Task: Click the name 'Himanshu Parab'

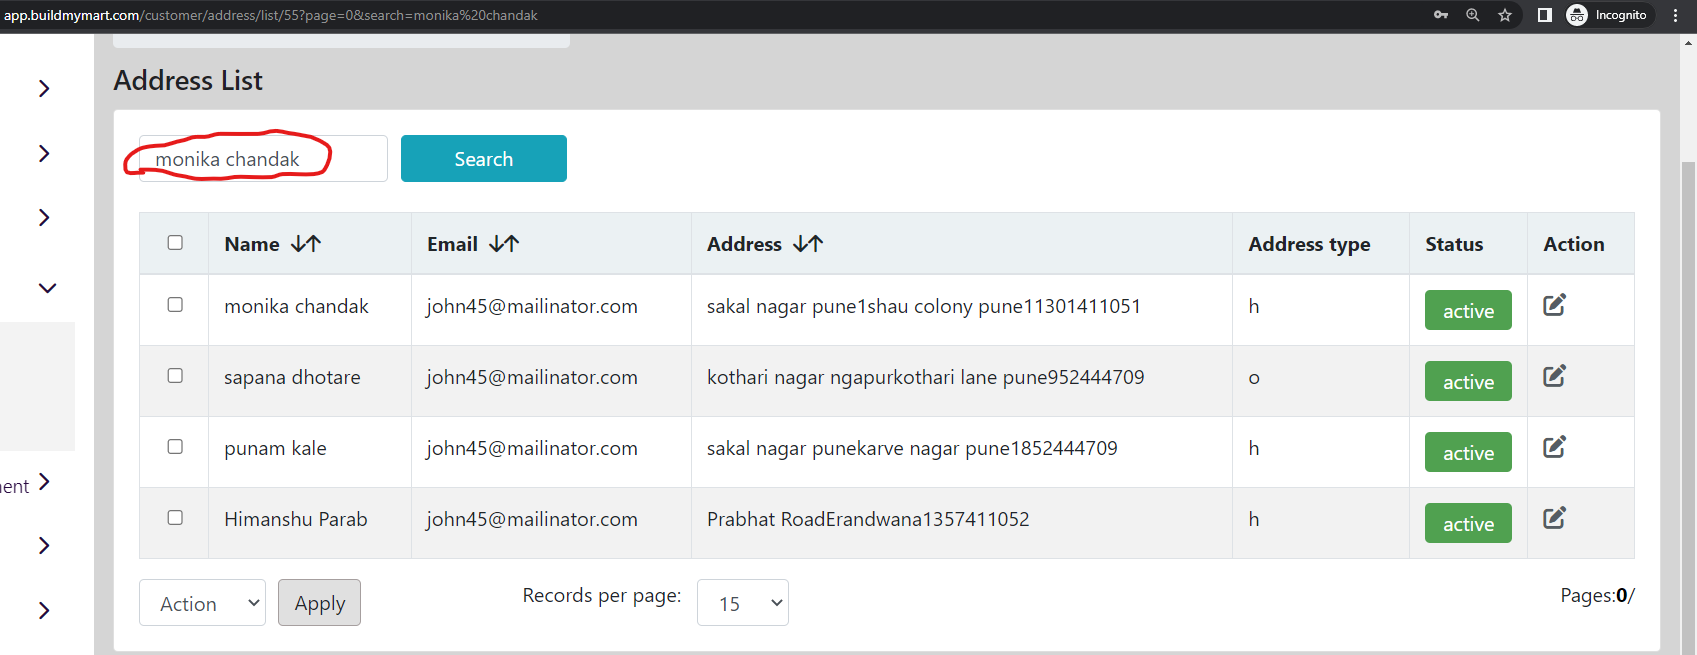Action: pyautogui.click(x=296, y=519)
